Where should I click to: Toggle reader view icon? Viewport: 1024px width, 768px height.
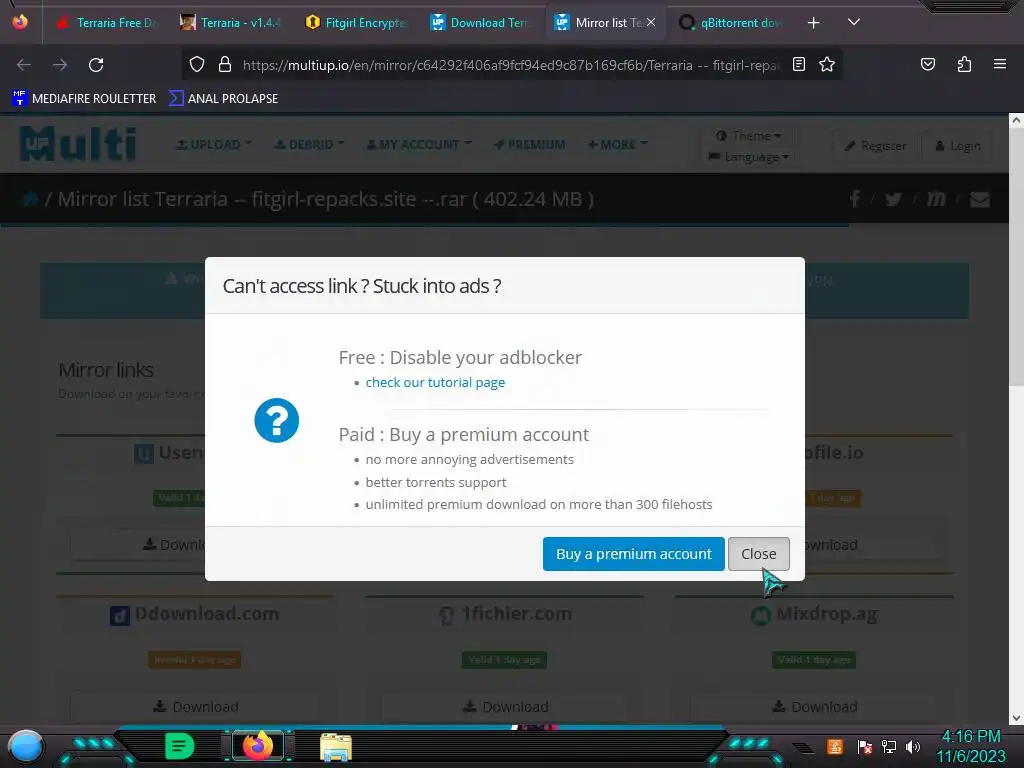click(x=799, y=64)
